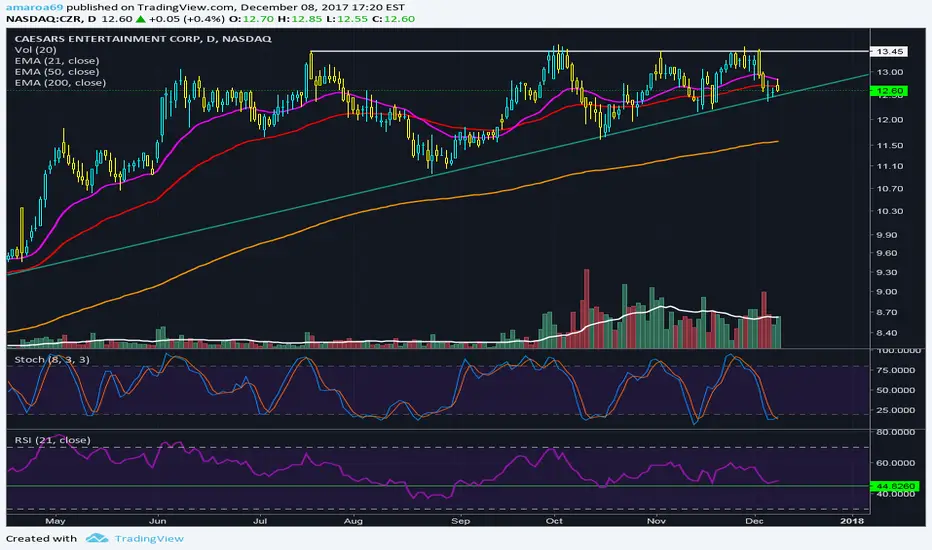Image resolution: width=932 pixels, height=550 pixels.
Task: Click the green 12.60 current price tag
Action: [x=889, y=91]
